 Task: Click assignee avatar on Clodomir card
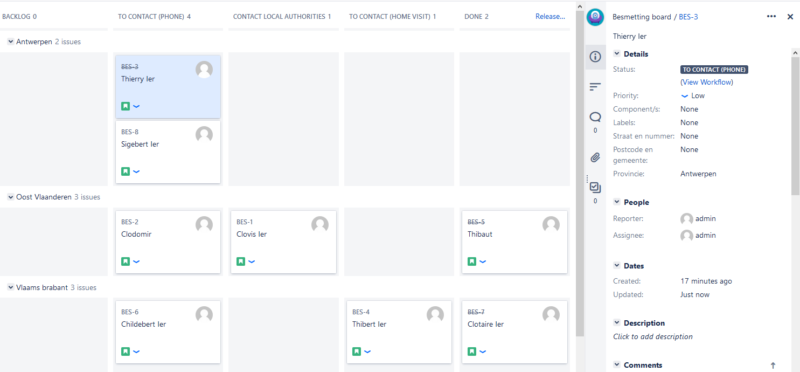[x=204, y=225]
